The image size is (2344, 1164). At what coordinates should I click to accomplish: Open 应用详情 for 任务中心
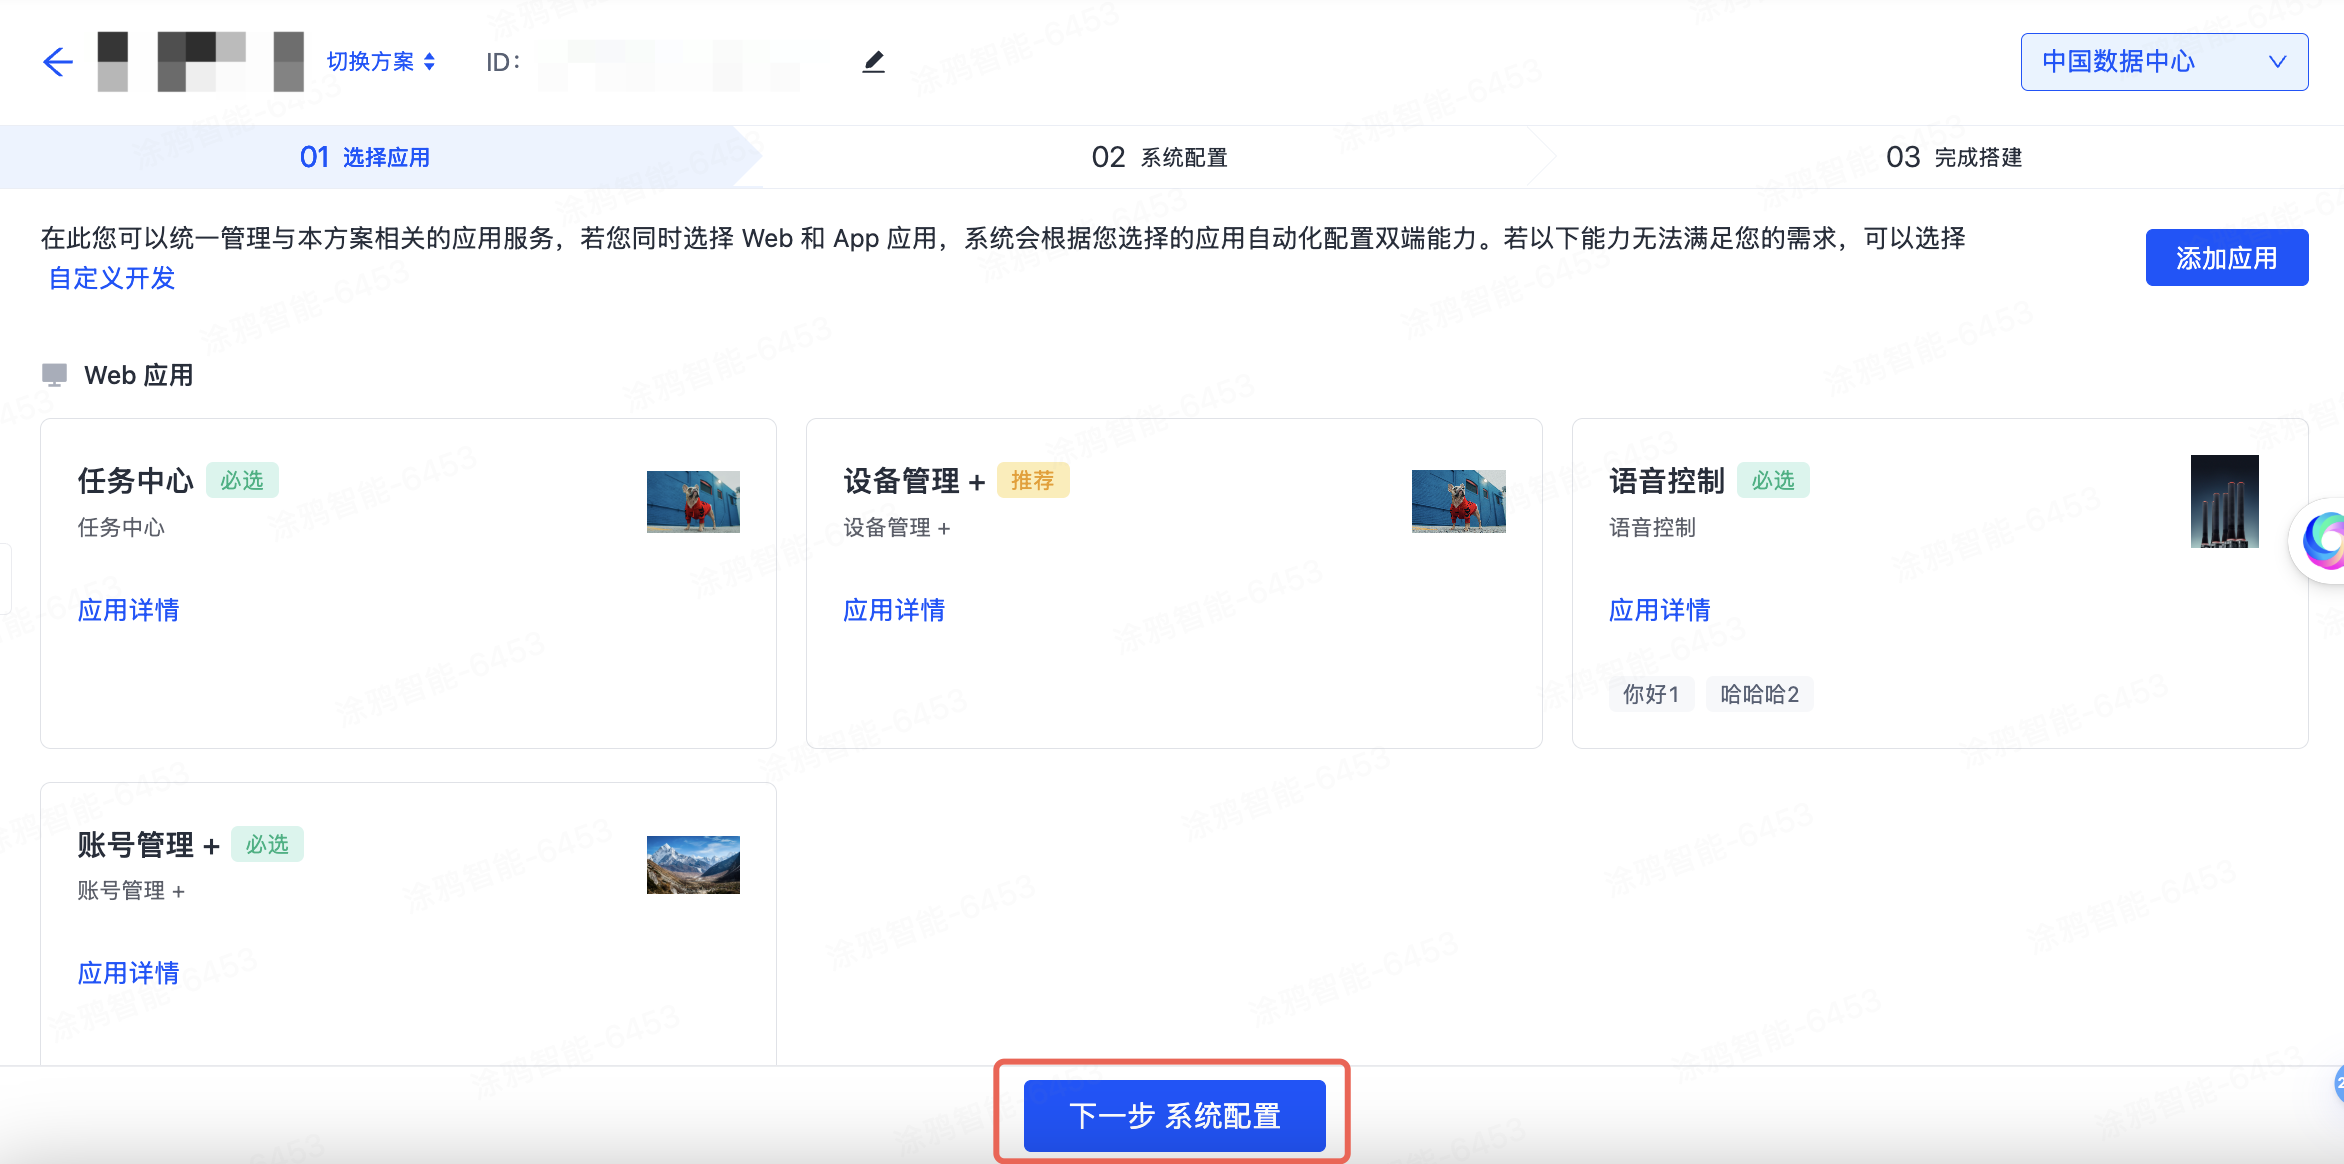point(128,610)
